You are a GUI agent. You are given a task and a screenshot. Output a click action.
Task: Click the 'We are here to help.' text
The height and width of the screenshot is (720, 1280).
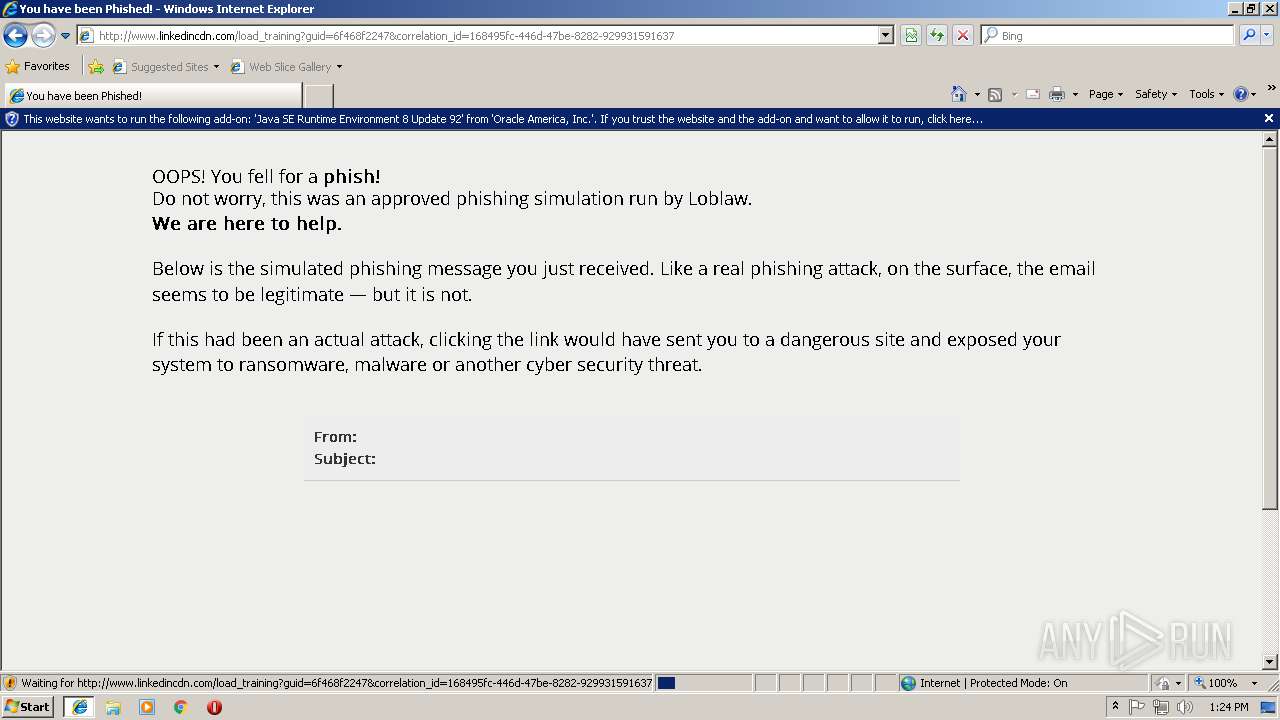click(x=247, y=224)
